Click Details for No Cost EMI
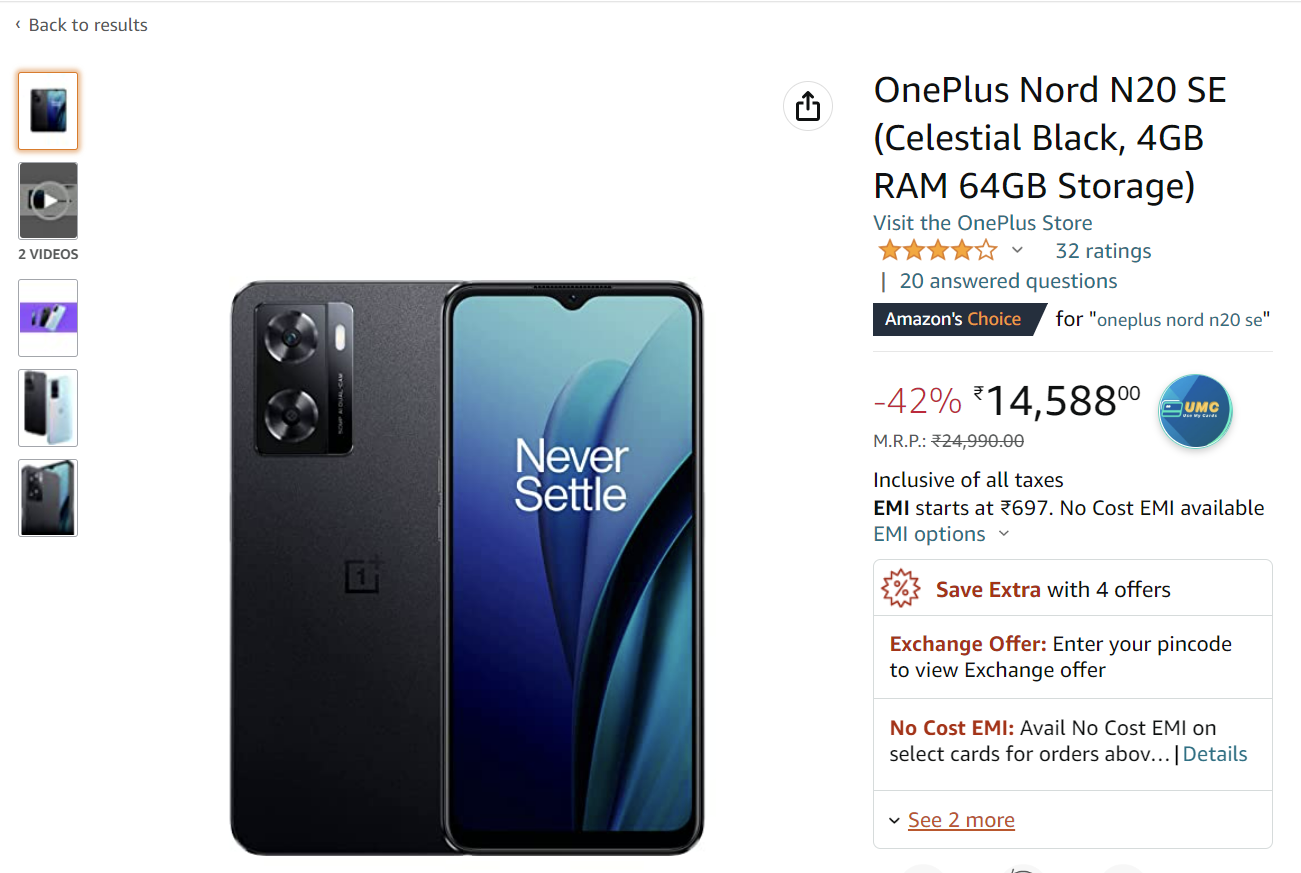The image size is (1301, 873). click(x=1214, y=753)
